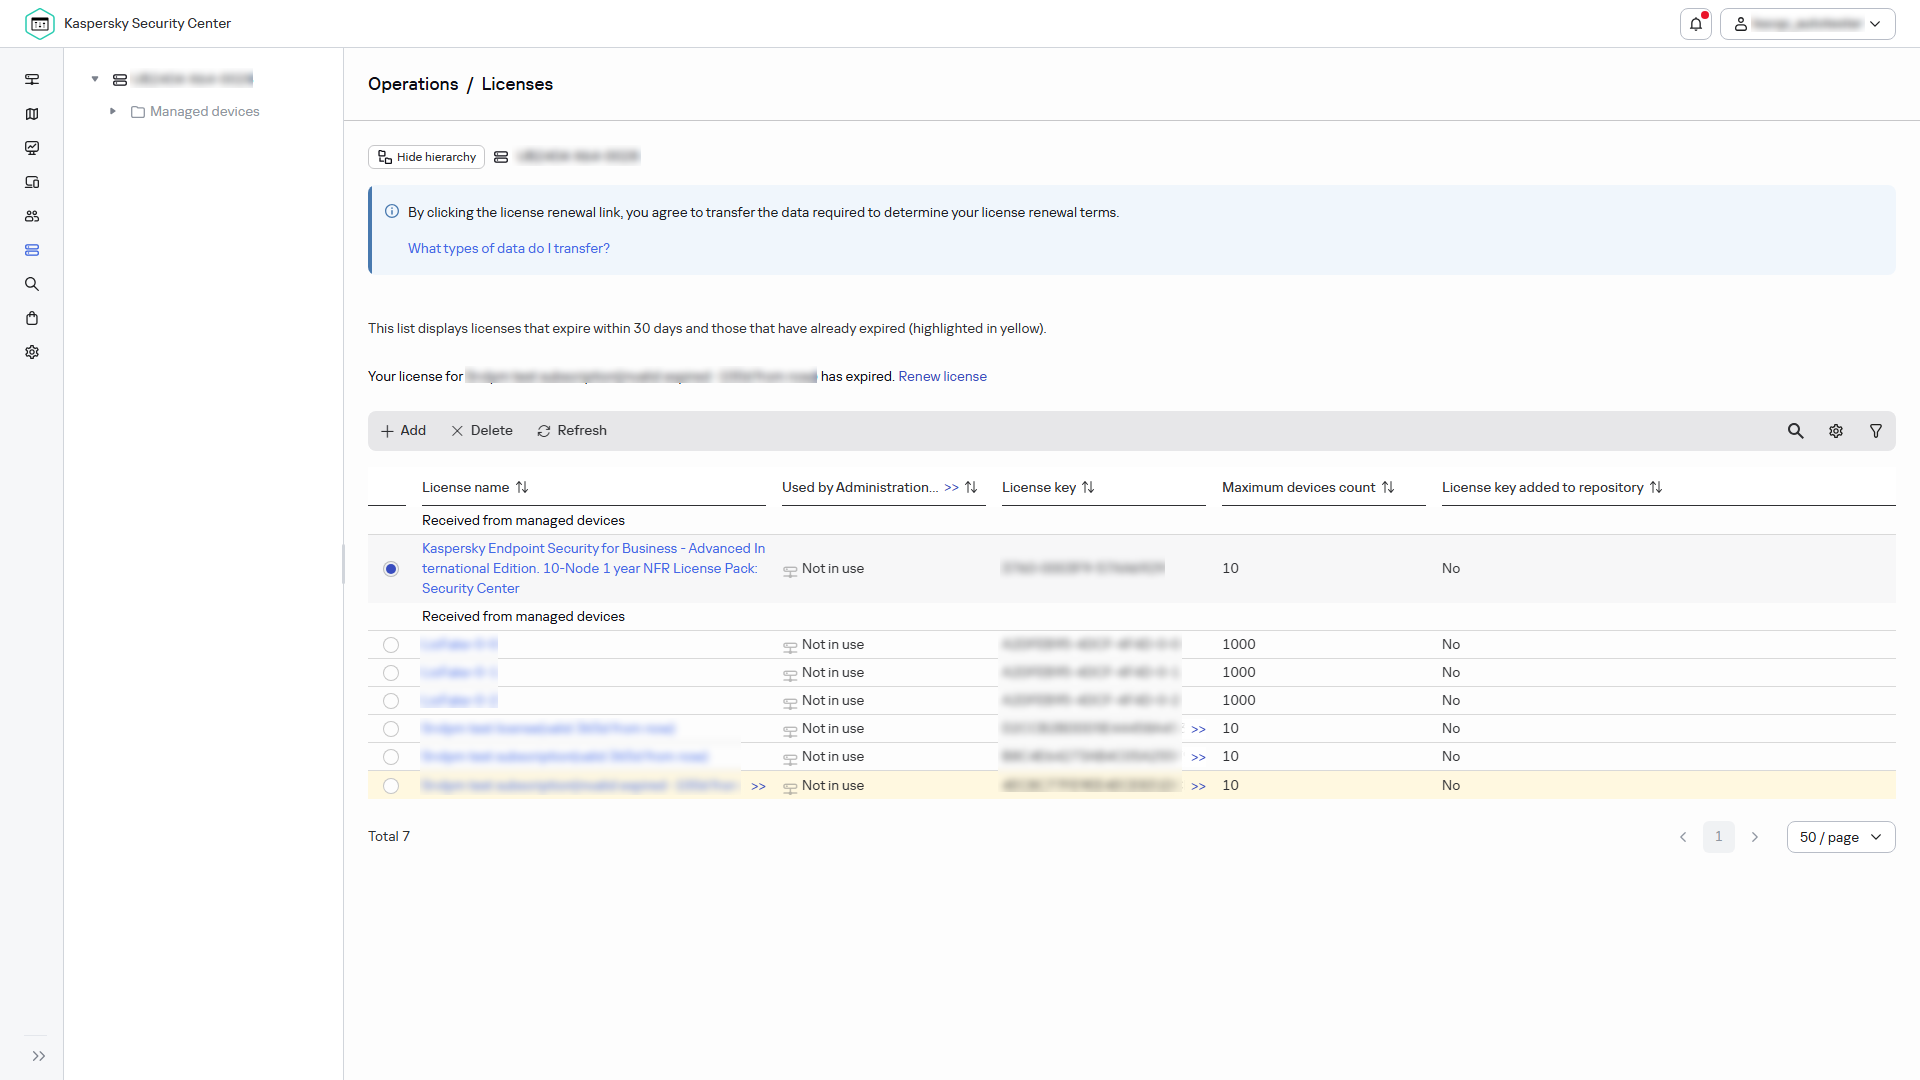This screenshot has width=1920, height=1080.
Task: Click the Hide hierarchy button
Action: [427, 157]
